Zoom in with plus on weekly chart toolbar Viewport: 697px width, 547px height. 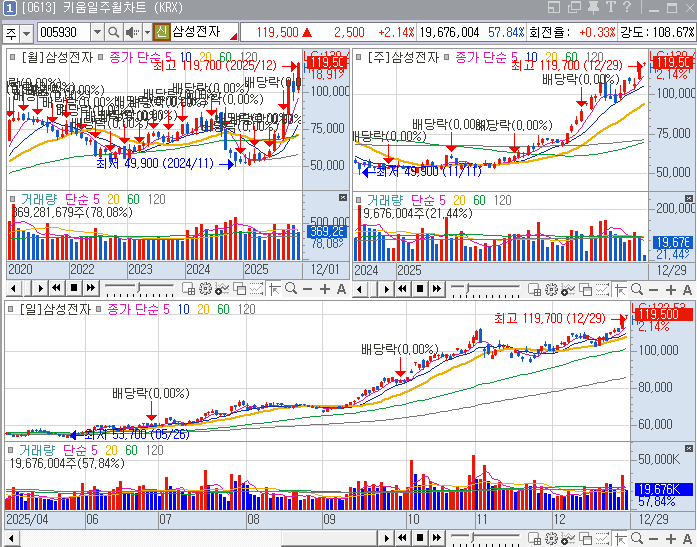tap(671, 290)
